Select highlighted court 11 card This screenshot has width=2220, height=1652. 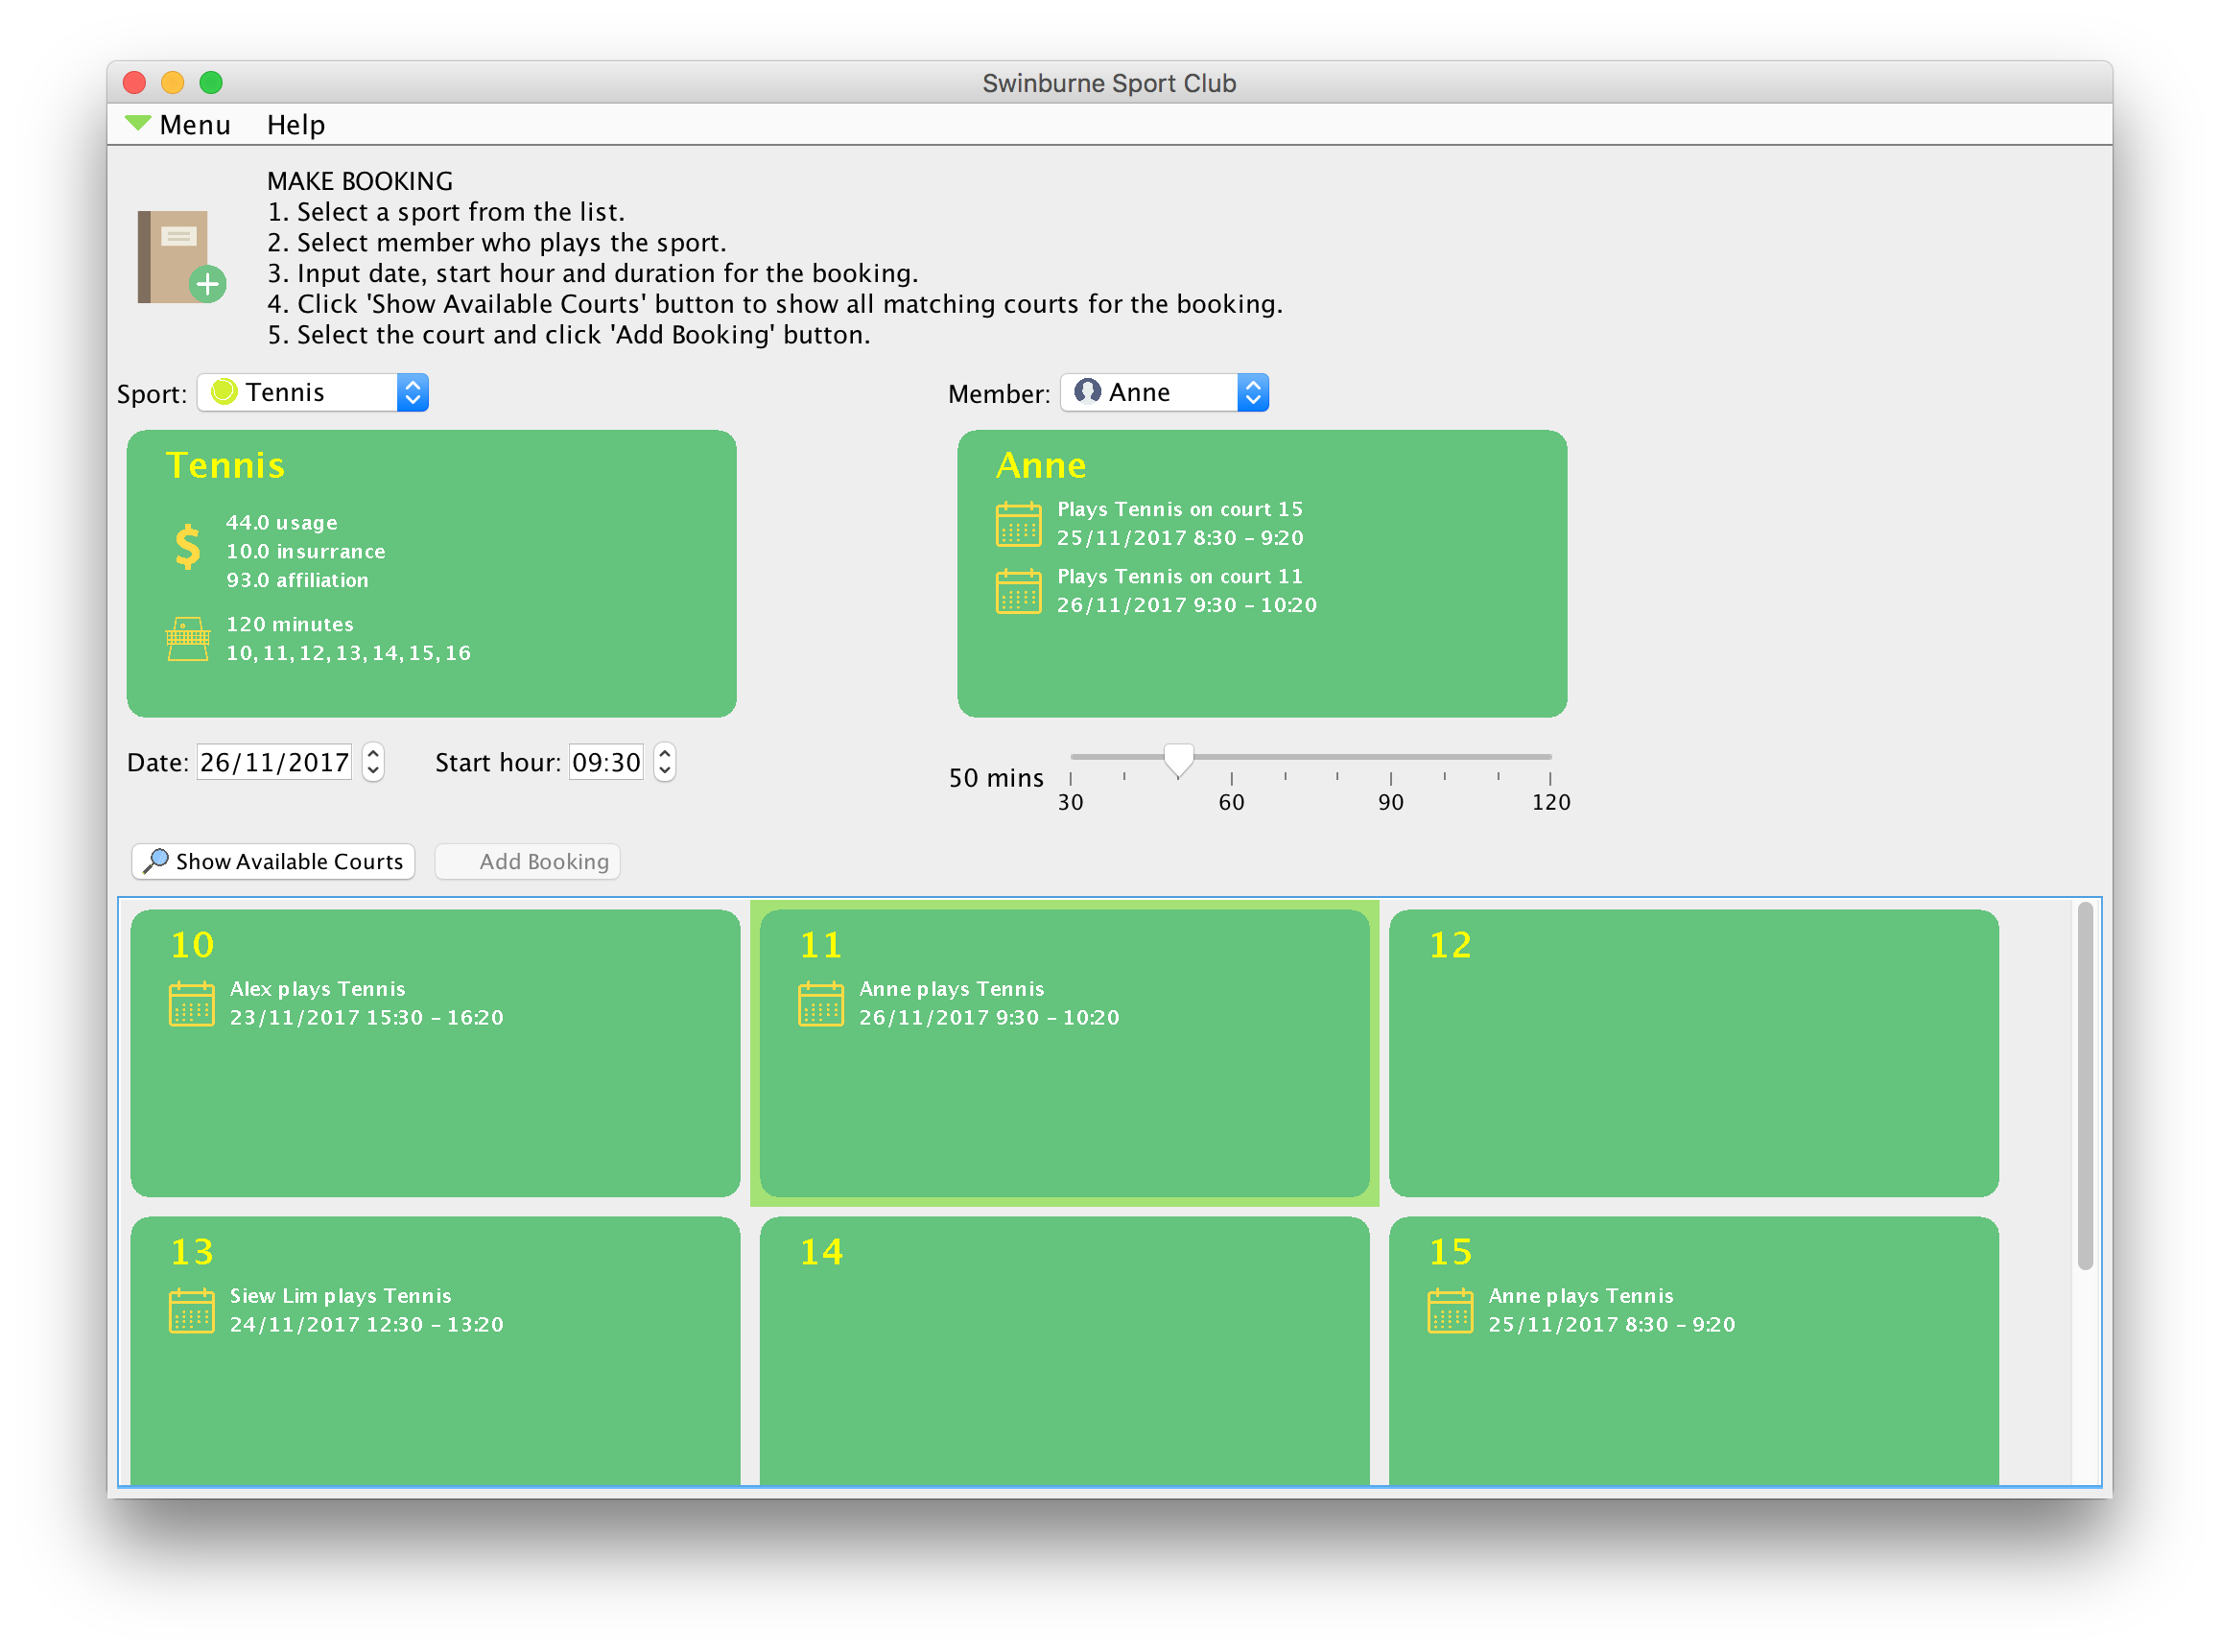pyautogui.click(x=1064, y=1052)
